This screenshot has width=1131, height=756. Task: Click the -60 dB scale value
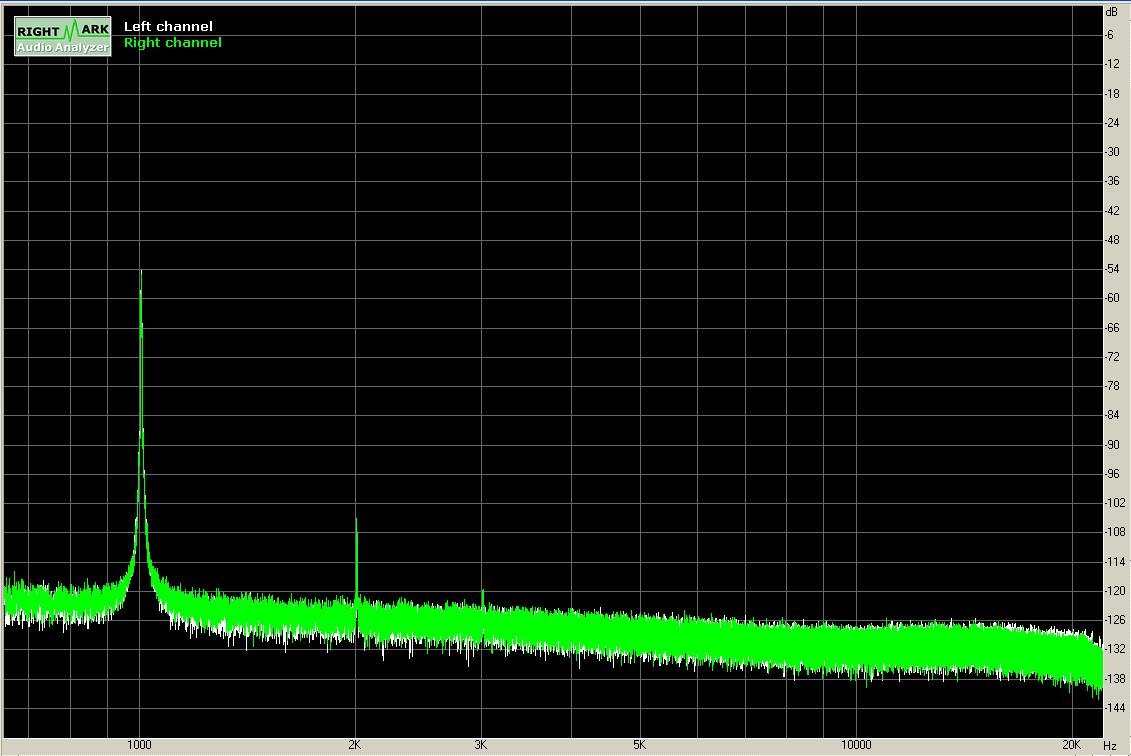1112,298
